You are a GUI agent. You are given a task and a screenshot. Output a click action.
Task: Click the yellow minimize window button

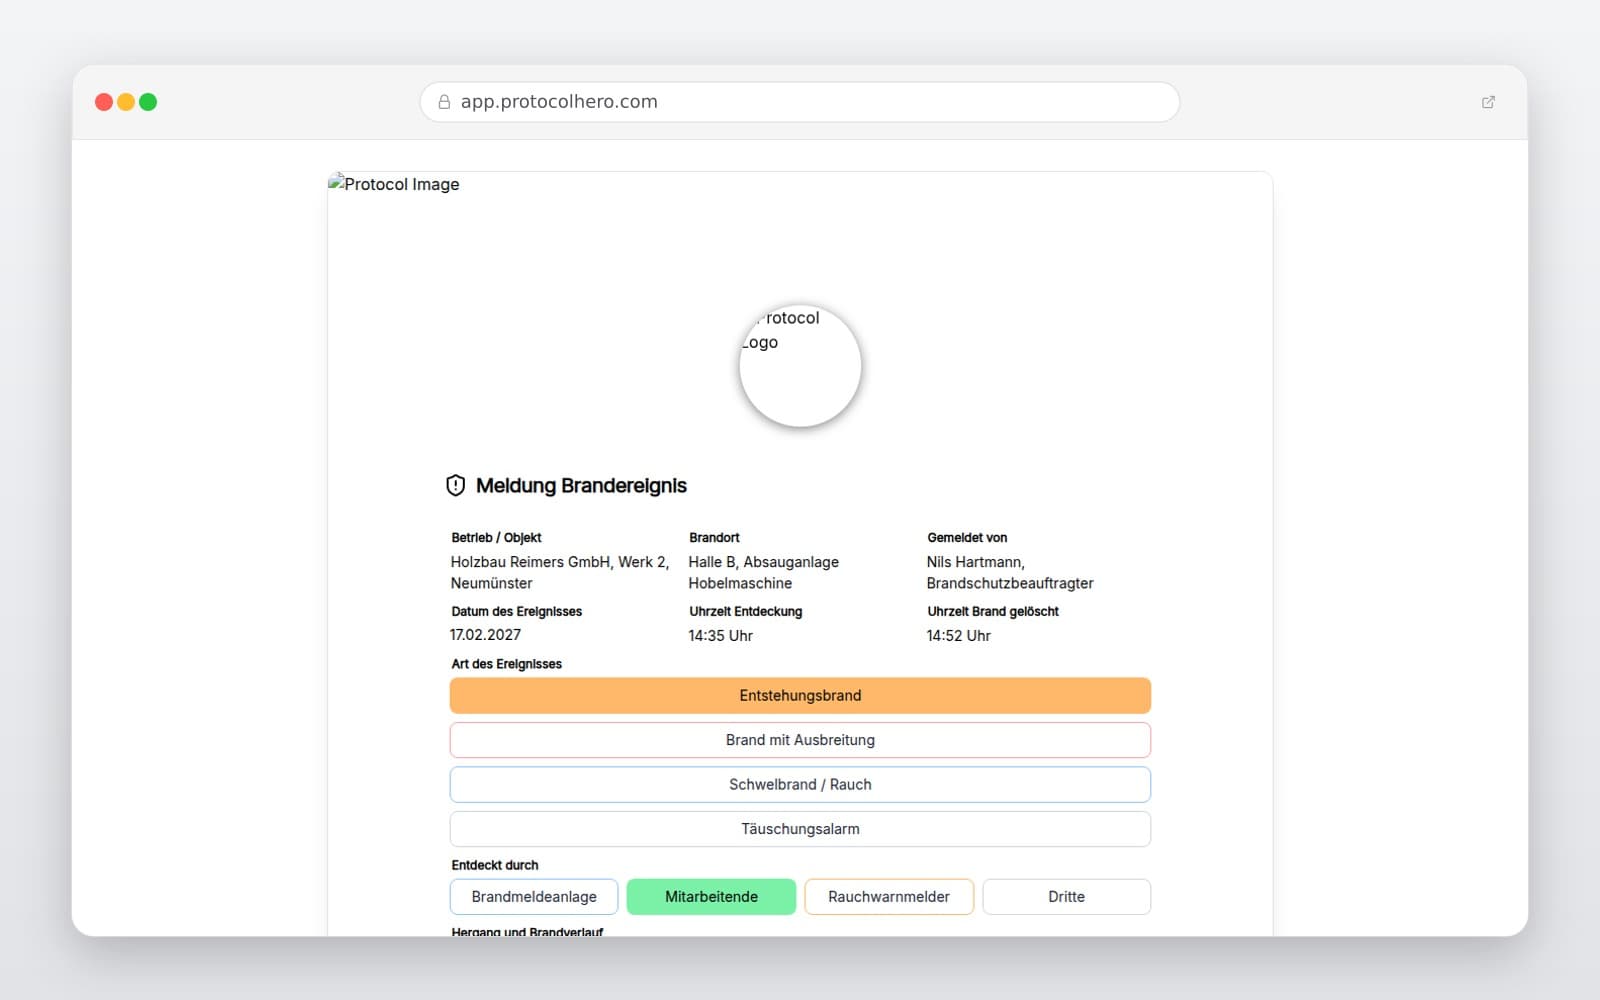126,102
